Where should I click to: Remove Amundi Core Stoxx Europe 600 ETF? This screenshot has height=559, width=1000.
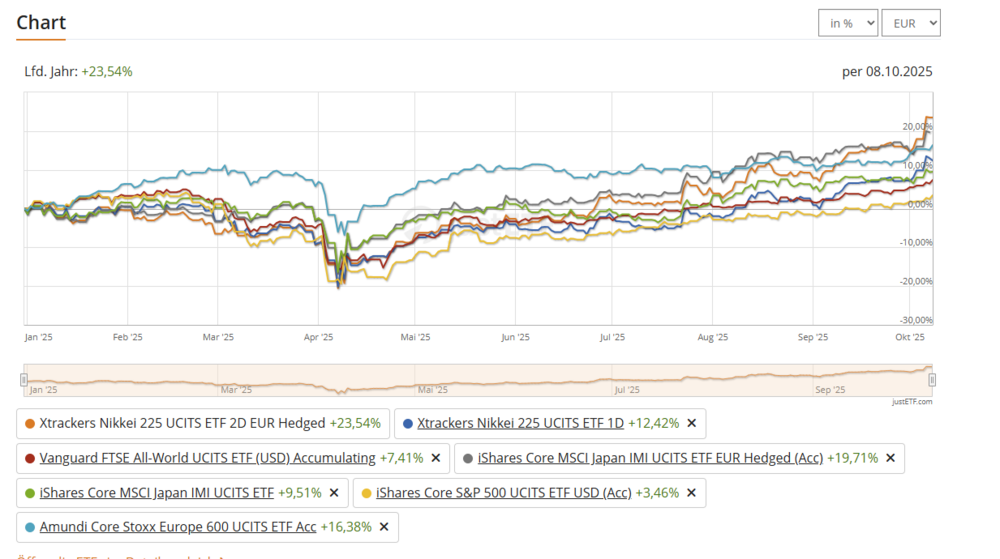(x=383, y=526)
